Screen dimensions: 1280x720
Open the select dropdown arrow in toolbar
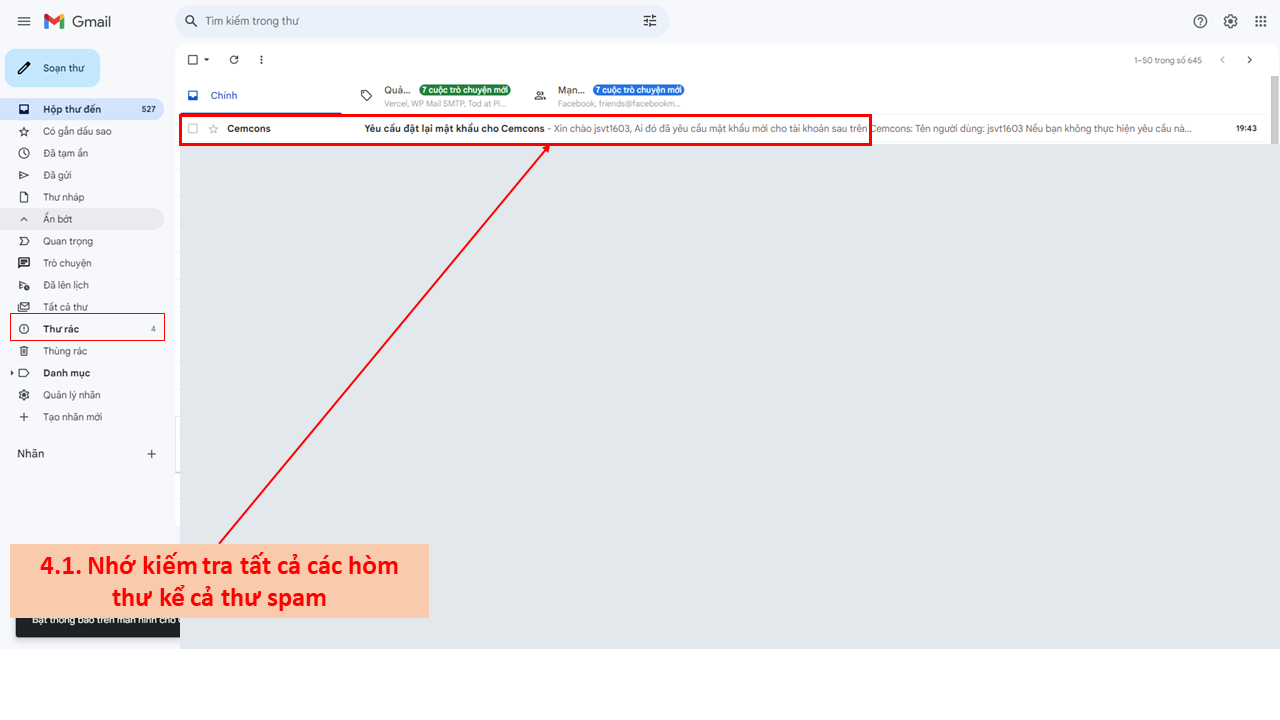click(x=207, y=60)
